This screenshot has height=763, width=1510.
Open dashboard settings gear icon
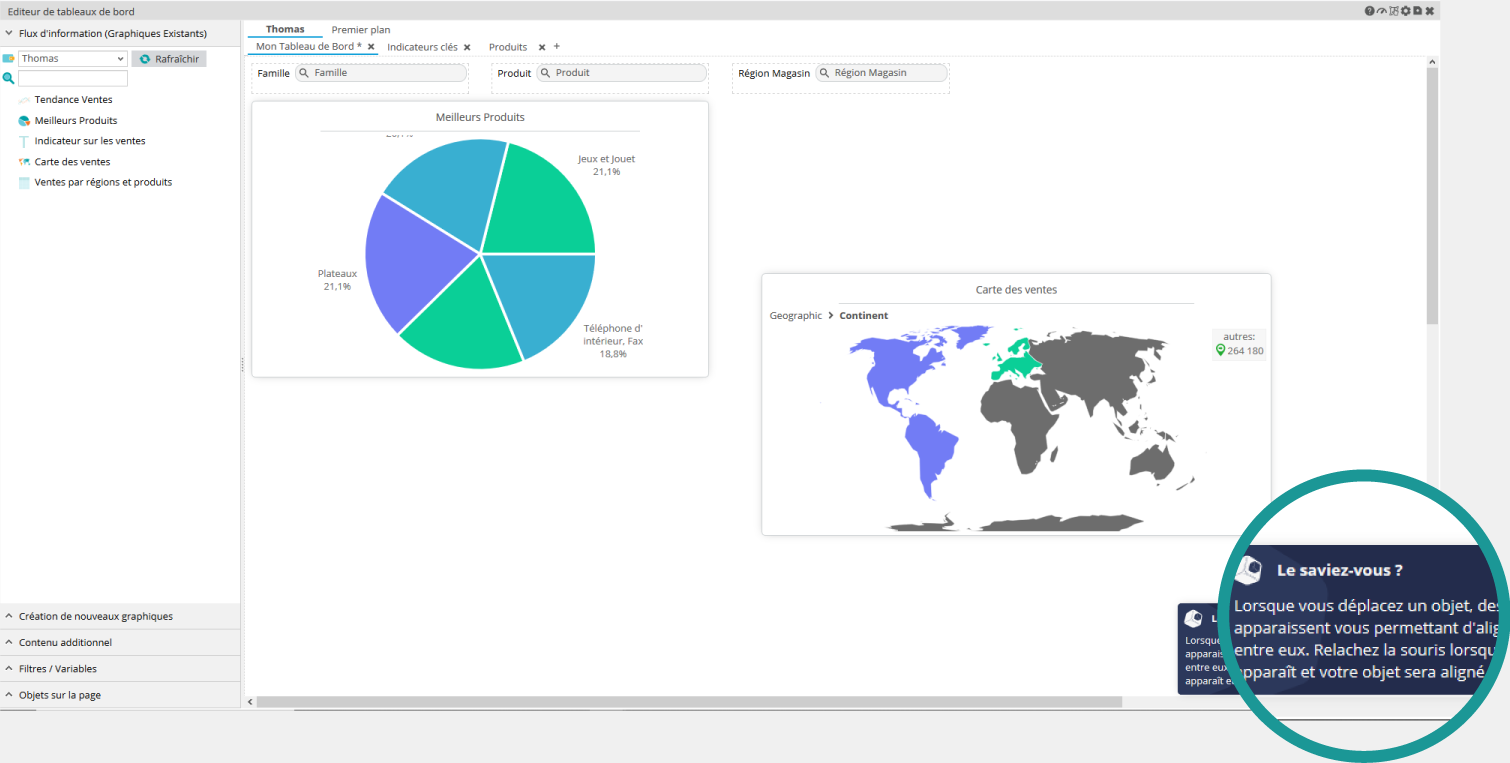pos(1406,11)
